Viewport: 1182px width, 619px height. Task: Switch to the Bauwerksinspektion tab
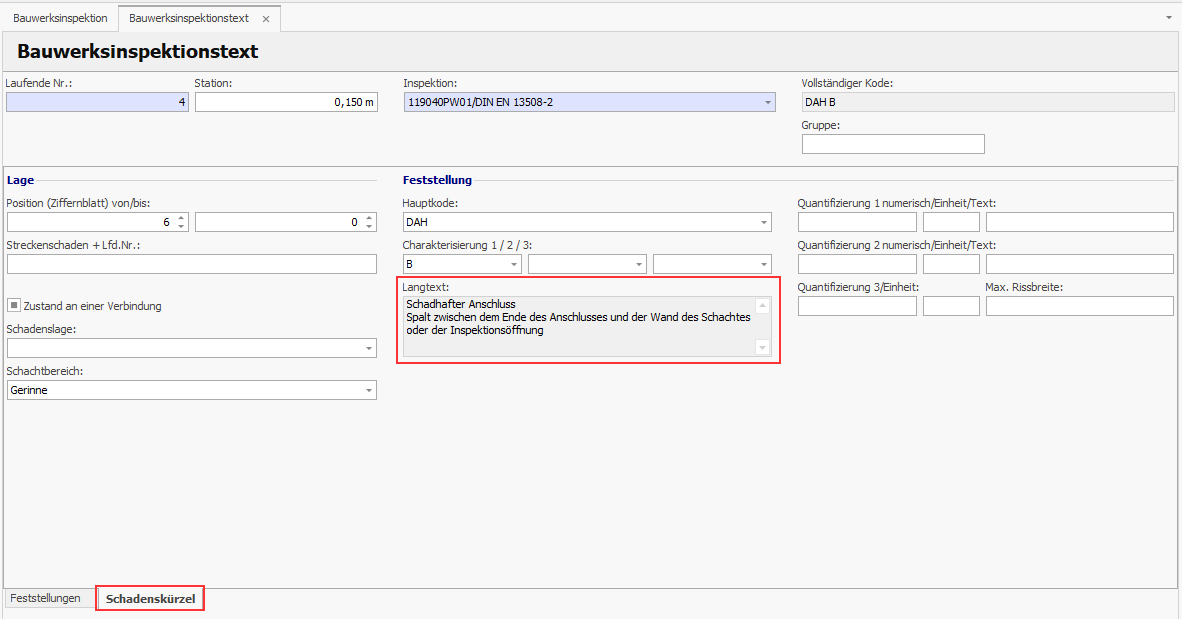pyautogui.click(x=60, y=19)
